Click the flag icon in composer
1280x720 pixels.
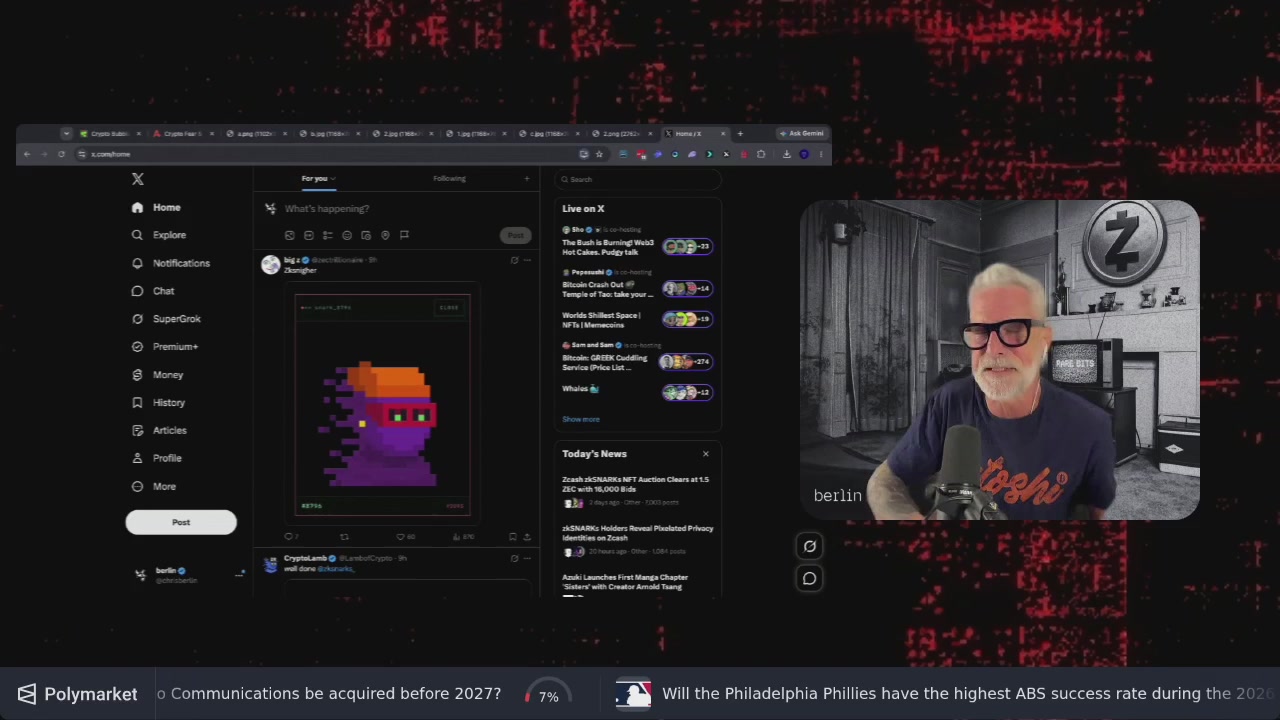tap(404, 235)
